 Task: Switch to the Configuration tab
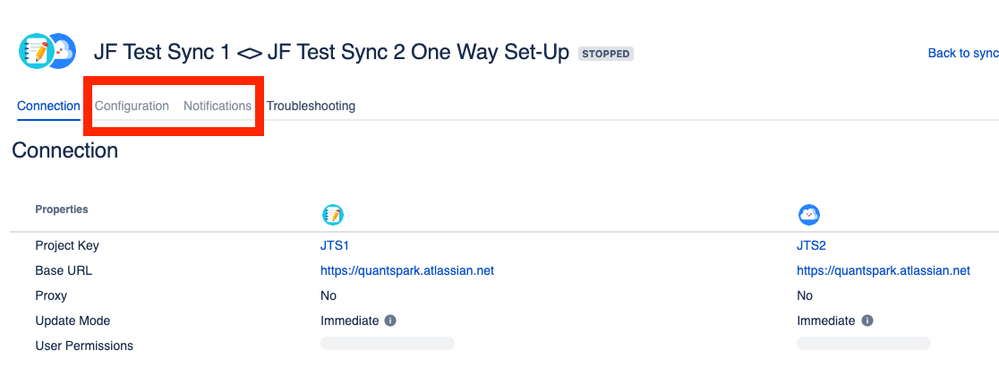[132, 106]
